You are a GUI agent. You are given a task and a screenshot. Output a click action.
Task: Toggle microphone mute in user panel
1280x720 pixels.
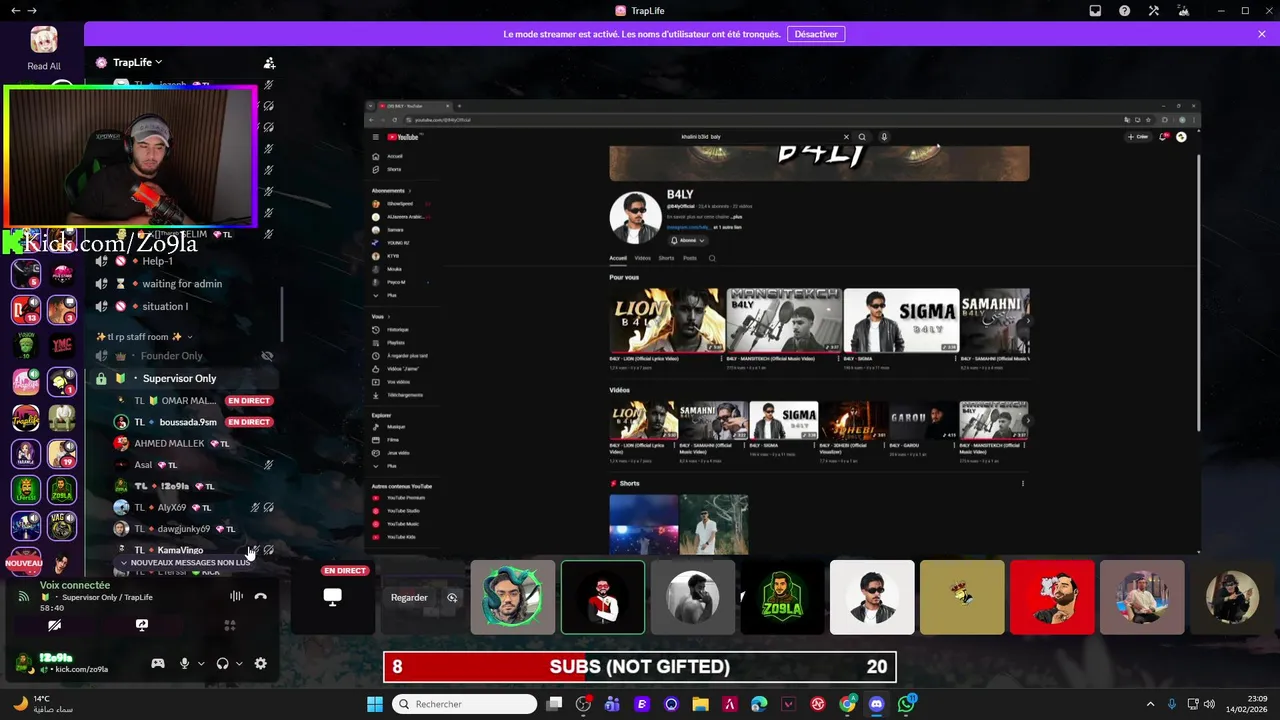[x=184, y=663]
